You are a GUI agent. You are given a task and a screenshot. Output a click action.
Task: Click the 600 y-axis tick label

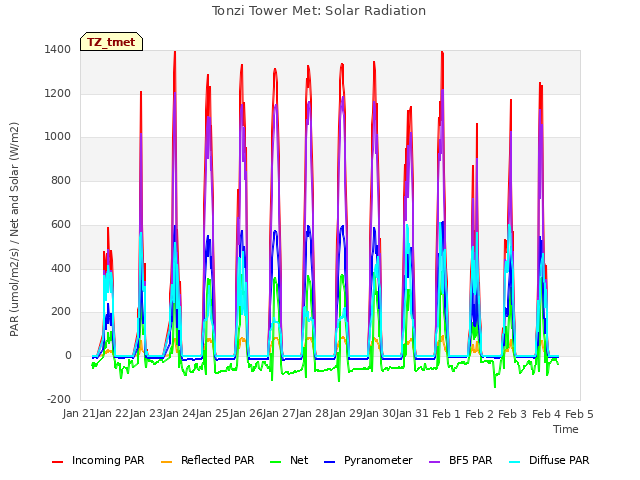pos(61,224)
